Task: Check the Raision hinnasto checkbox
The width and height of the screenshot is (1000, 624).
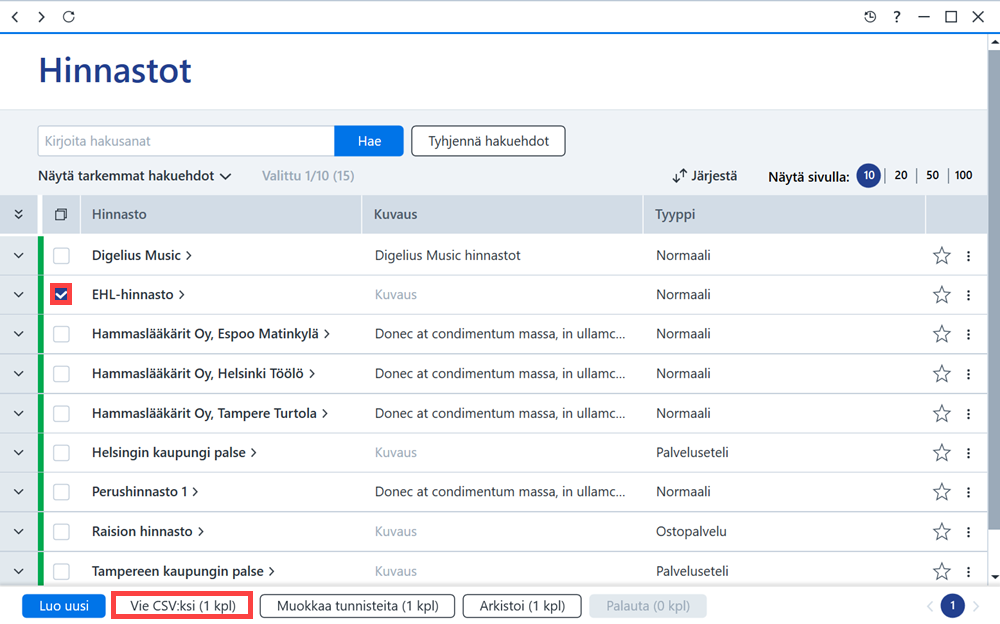Action: click(61, 531)
